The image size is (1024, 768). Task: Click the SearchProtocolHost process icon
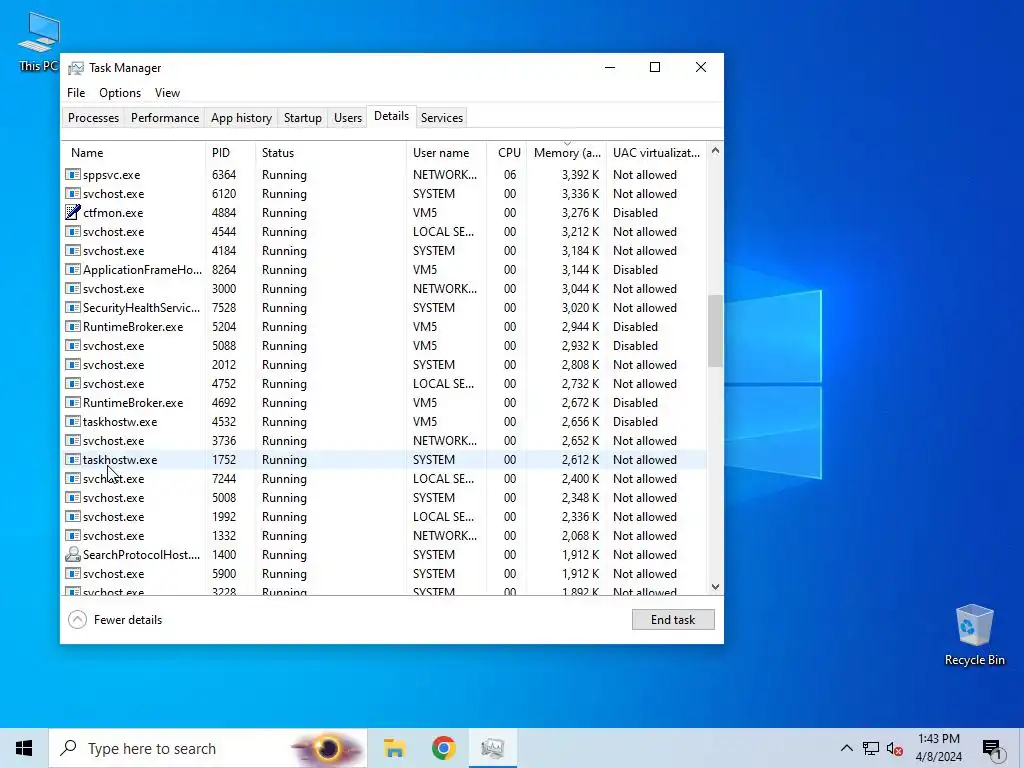[72, 554]
